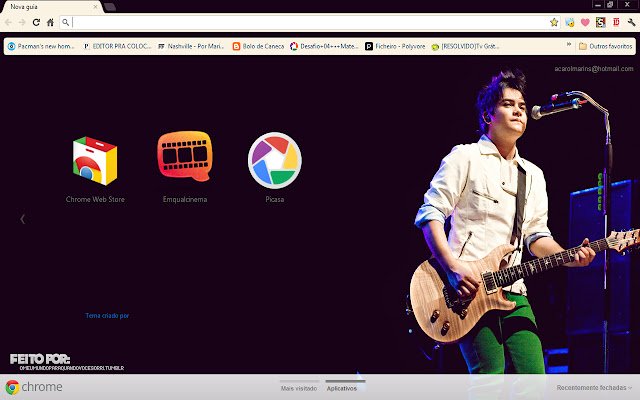
Task: Go forward with the forward arrow
Action: (x=22, y=22)
